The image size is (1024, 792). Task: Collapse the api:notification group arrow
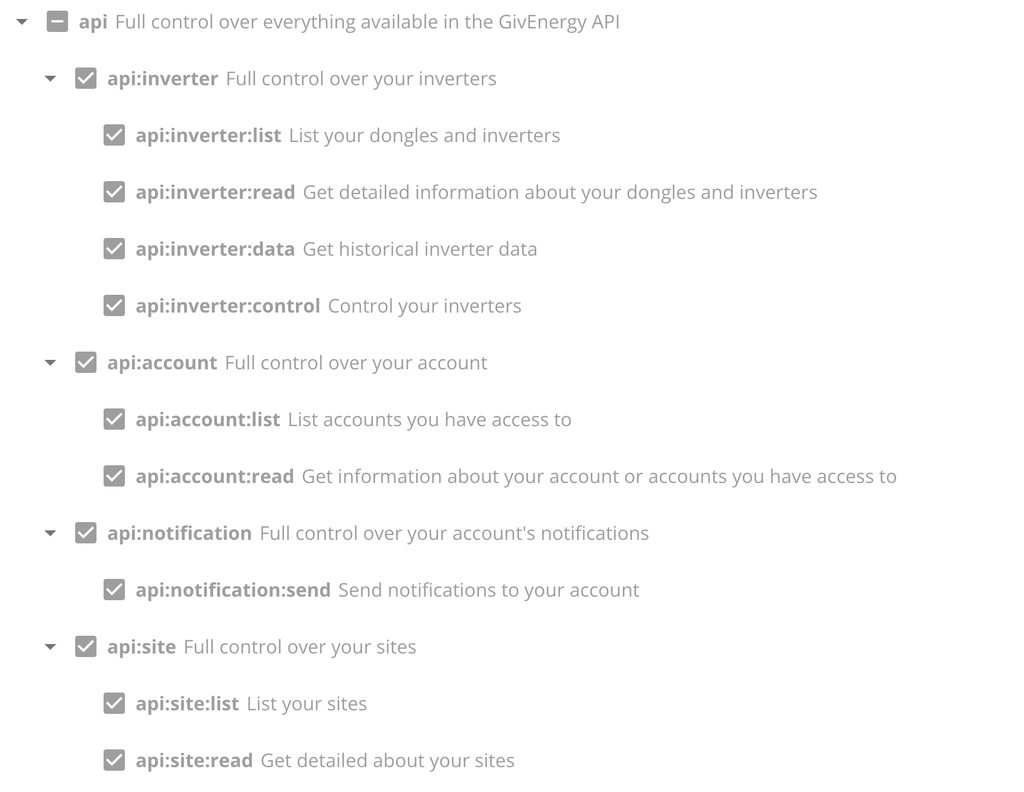point(50,534)
